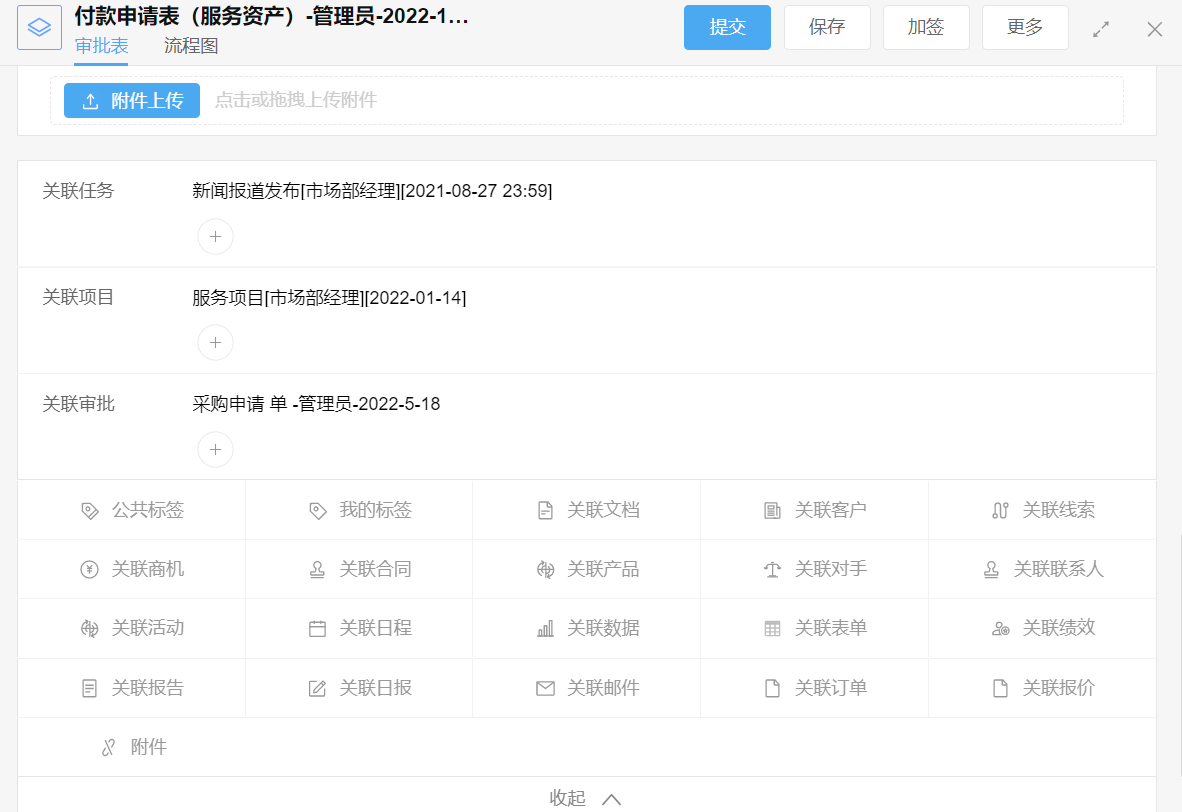Choose 关联日报 label
This screenshot has height=812, width=1182.
375,688
